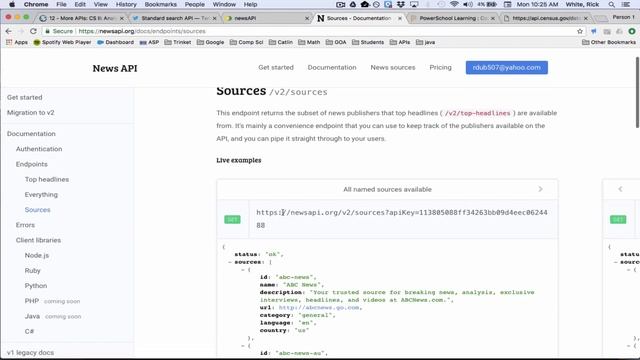
Task: Open the Apps bookmark shortcut
Action: (x=17, y=42)
